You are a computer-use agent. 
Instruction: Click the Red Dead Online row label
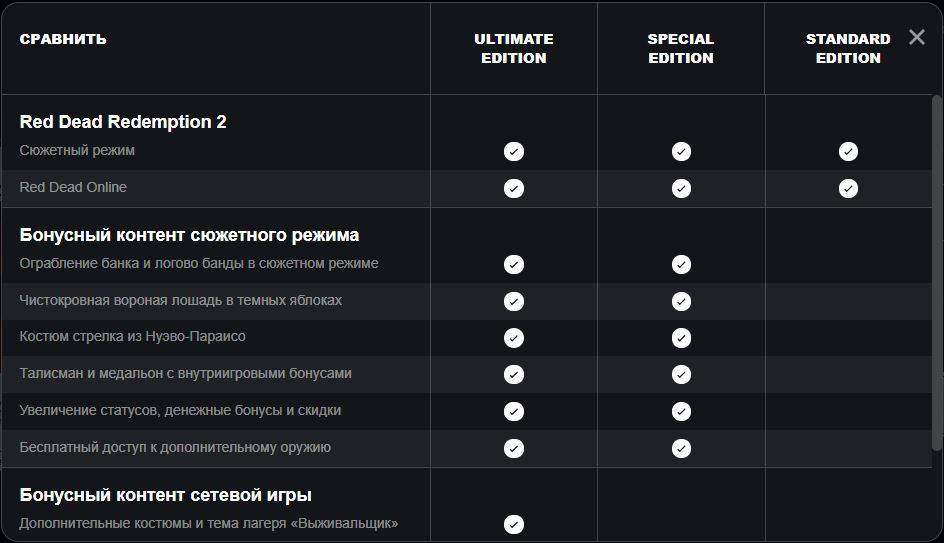[73, 187]
